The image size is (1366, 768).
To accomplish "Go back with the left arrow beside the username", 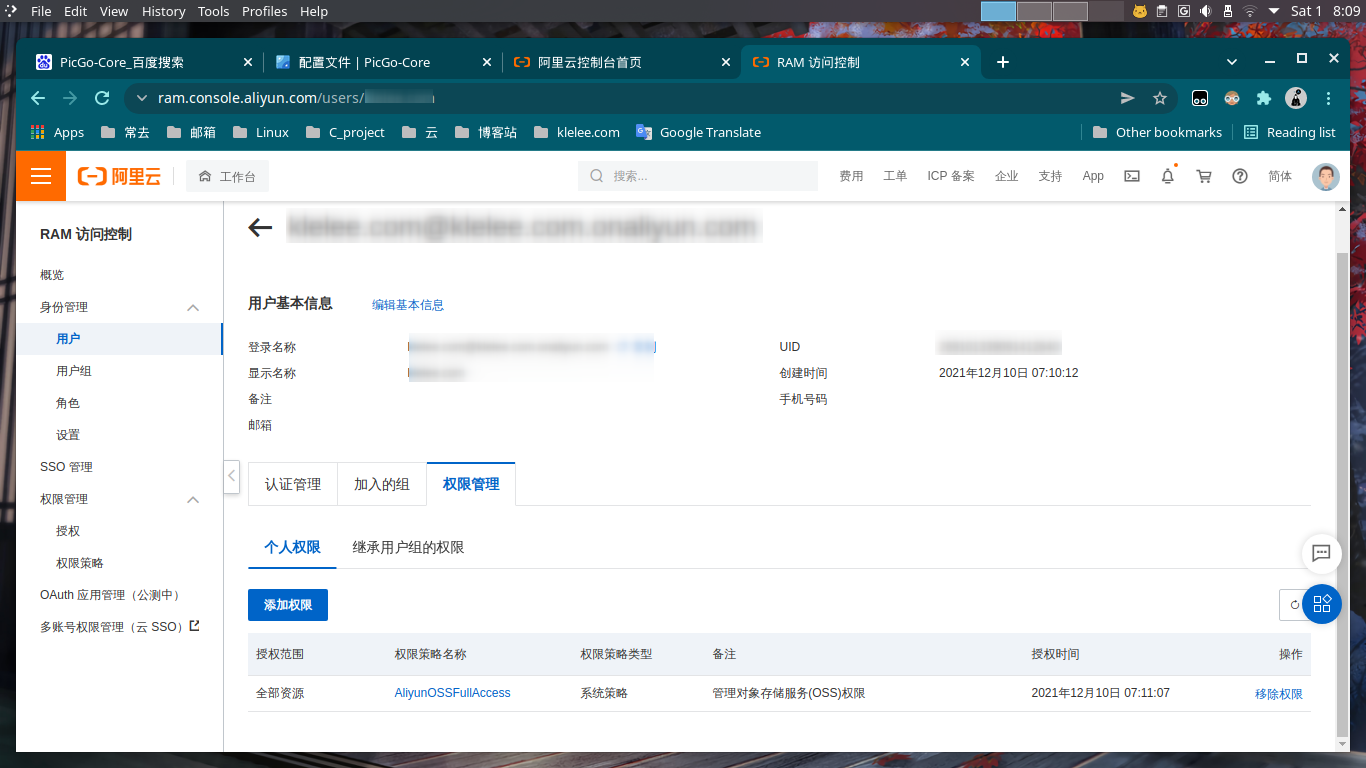I will tap(260, 228).
